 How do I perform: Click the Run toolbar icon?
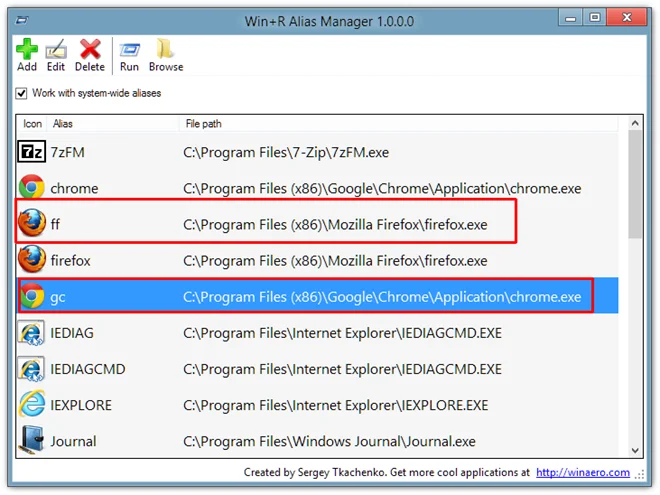click(x=129, y=50)
